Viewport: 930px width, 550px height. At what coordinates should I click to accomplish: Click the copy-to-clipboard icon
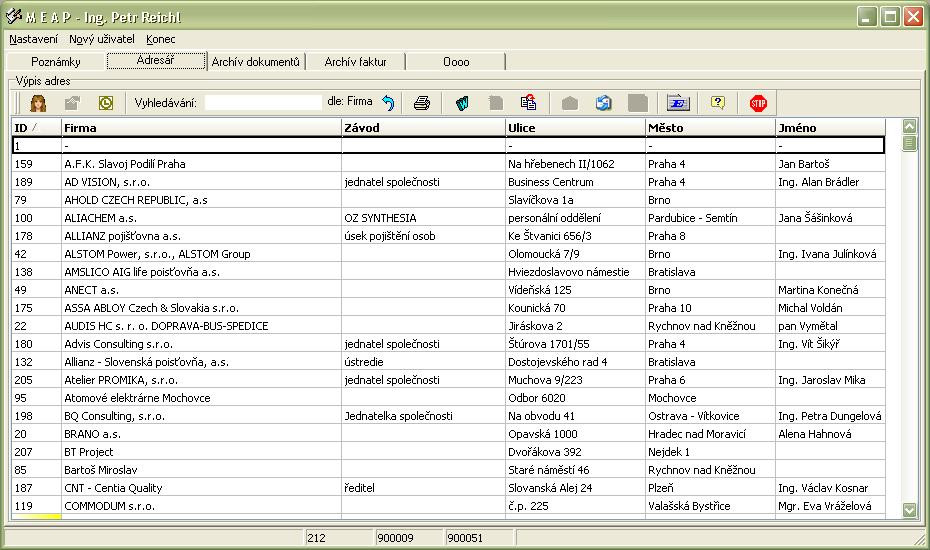click(528, 103)
